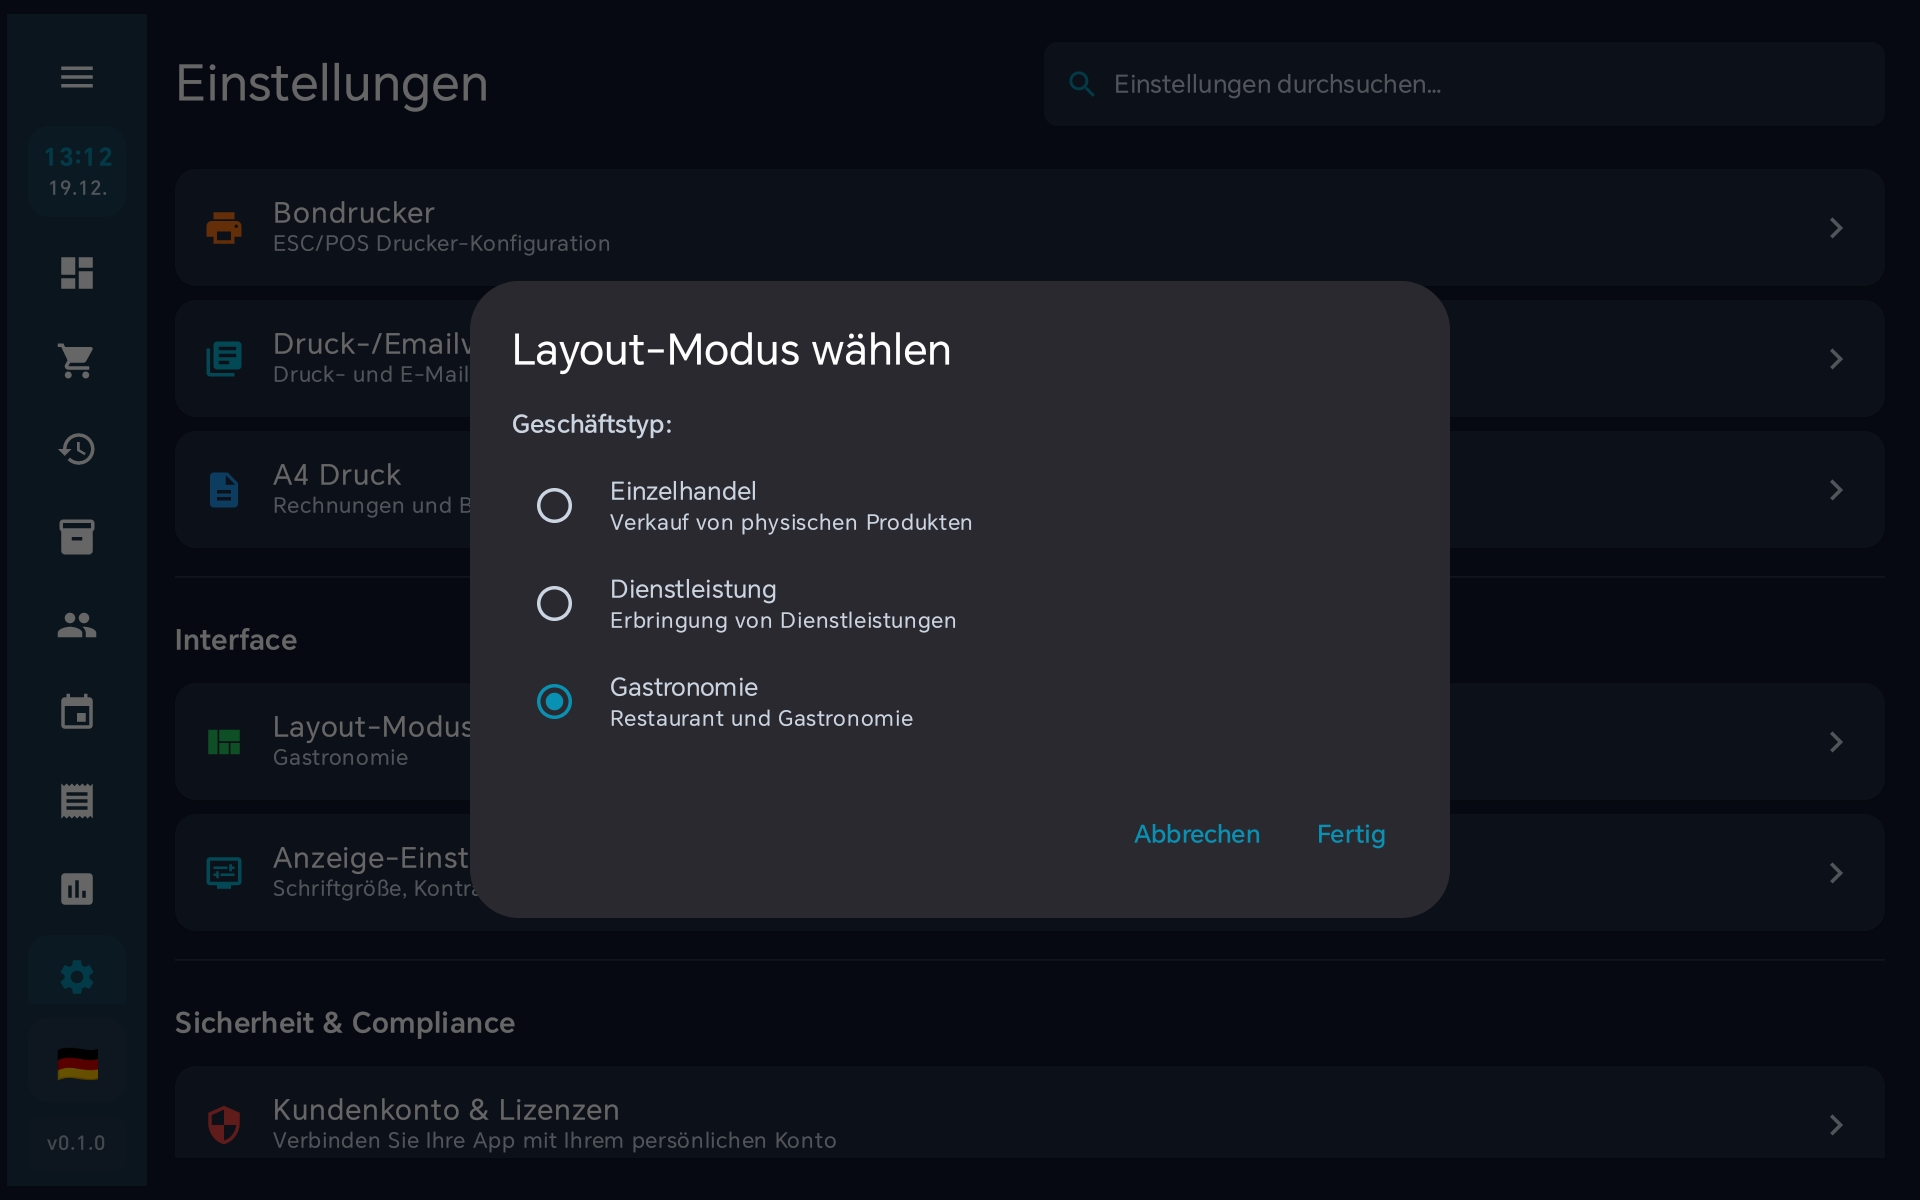Expand the Kundenkonto & Lizenzen chevron
The height and width of the screenshot is (1200, 1920).
pos(1836,1124)
